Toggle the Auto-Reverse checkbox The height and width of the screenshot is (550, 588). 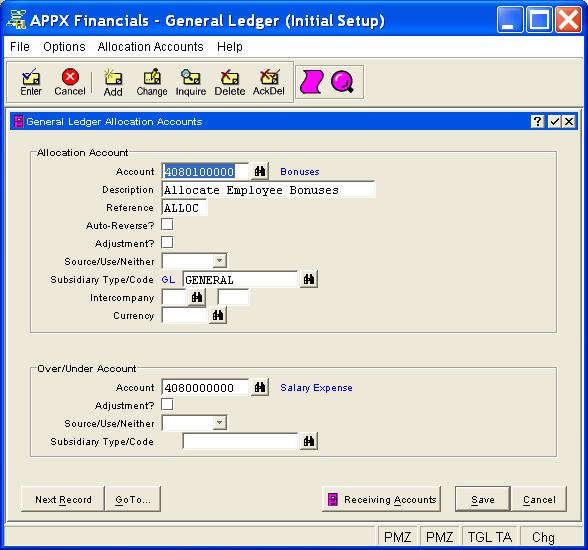coord(167,225)
